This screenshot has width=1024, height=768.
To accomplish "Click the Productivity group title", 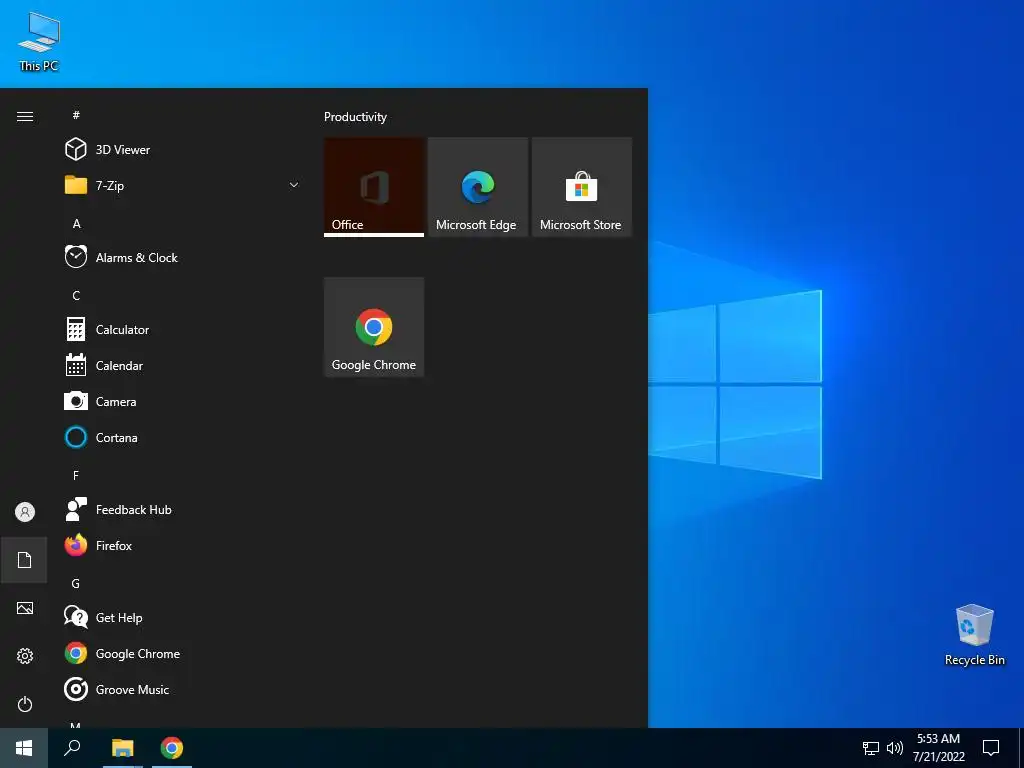I will 355,117.
